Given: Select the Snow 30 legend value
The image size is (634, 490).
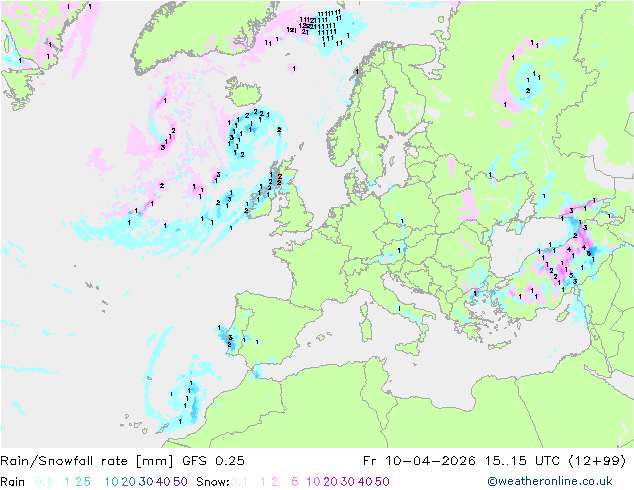Looking at the screenshot, I should pos(348,482).
